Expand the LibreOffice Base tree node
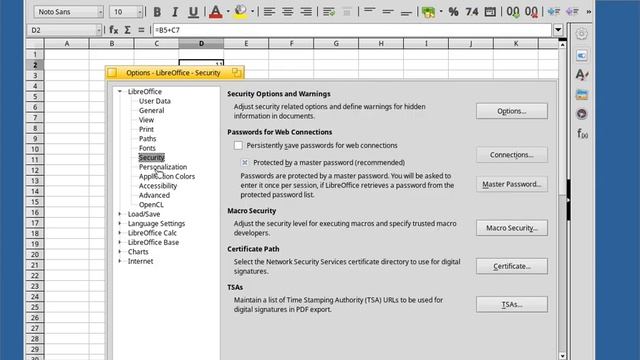The height and width of the screenshot is (360, 640). coord(120,242)
